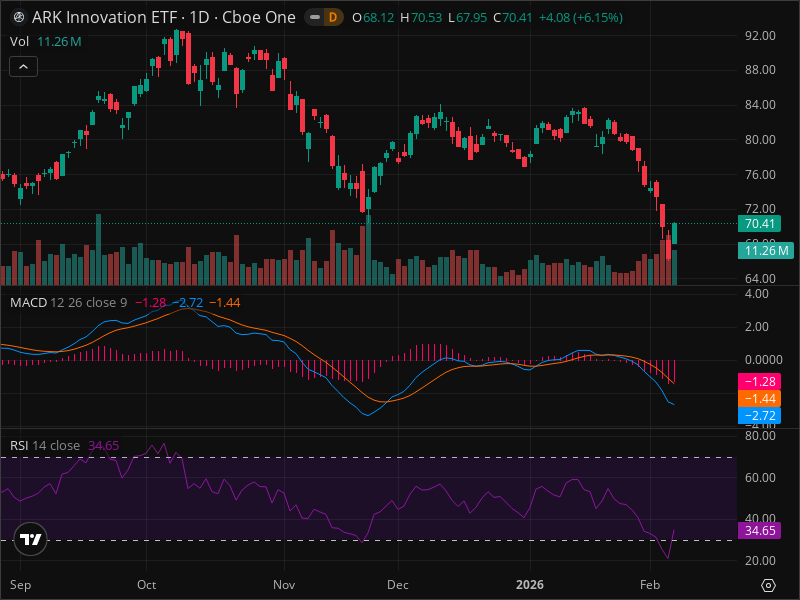This screenshot has height=600, width=800.
Task: Click the purple 34.65 RSI axis label
Action: pyautogui.click(x=759, y=531)
